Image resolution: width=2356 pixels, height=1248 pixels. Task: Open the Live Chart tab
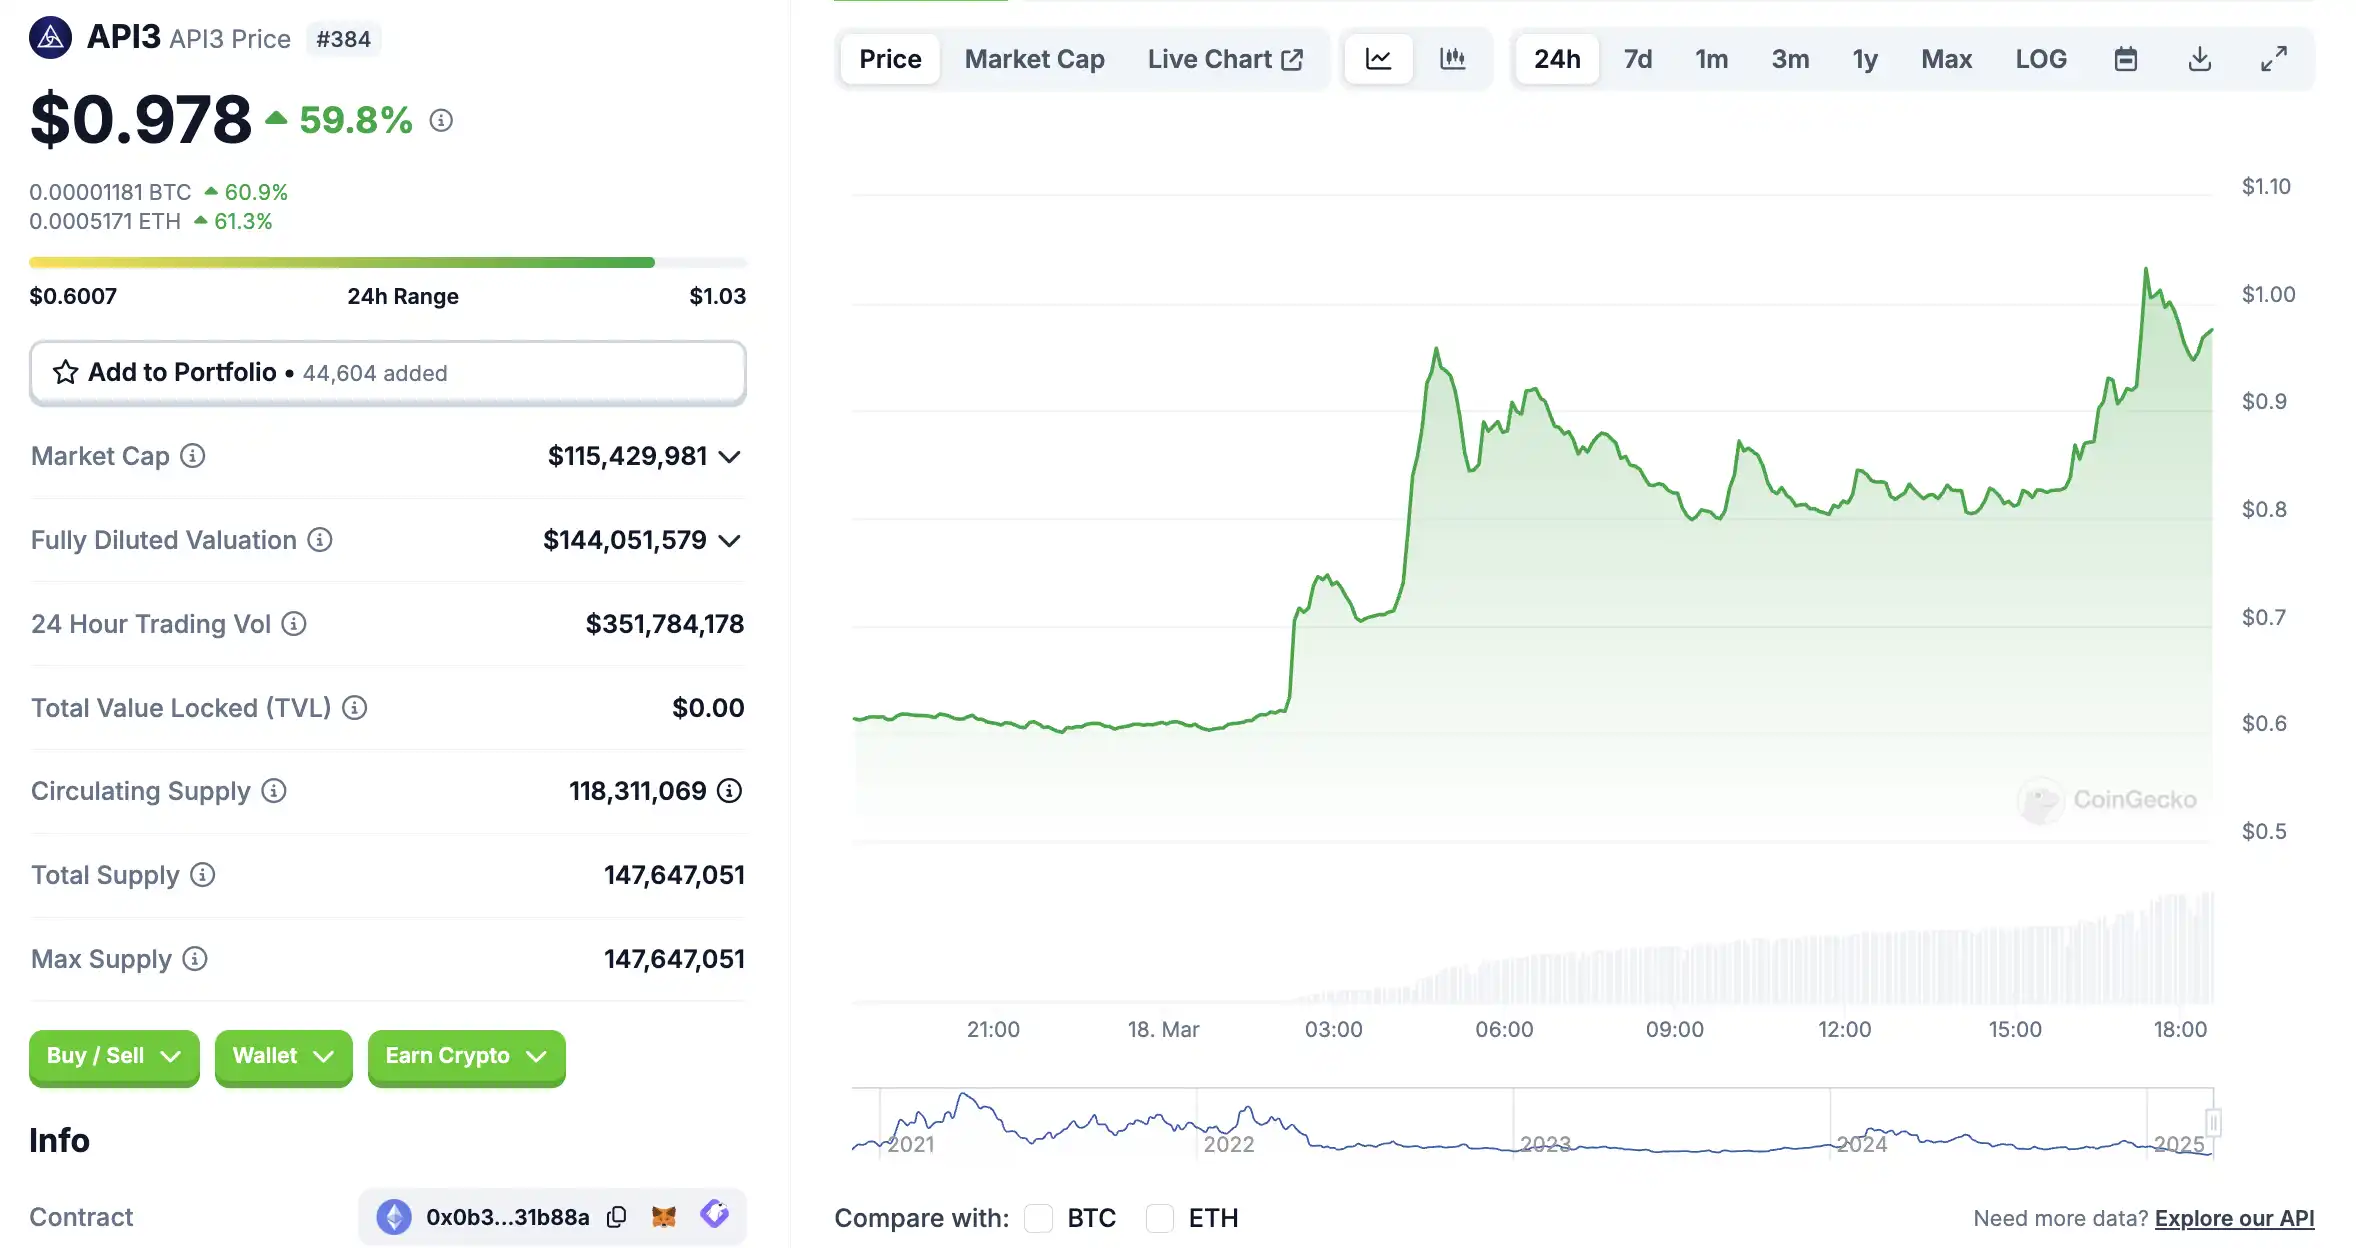click(x=1225, y=59)
